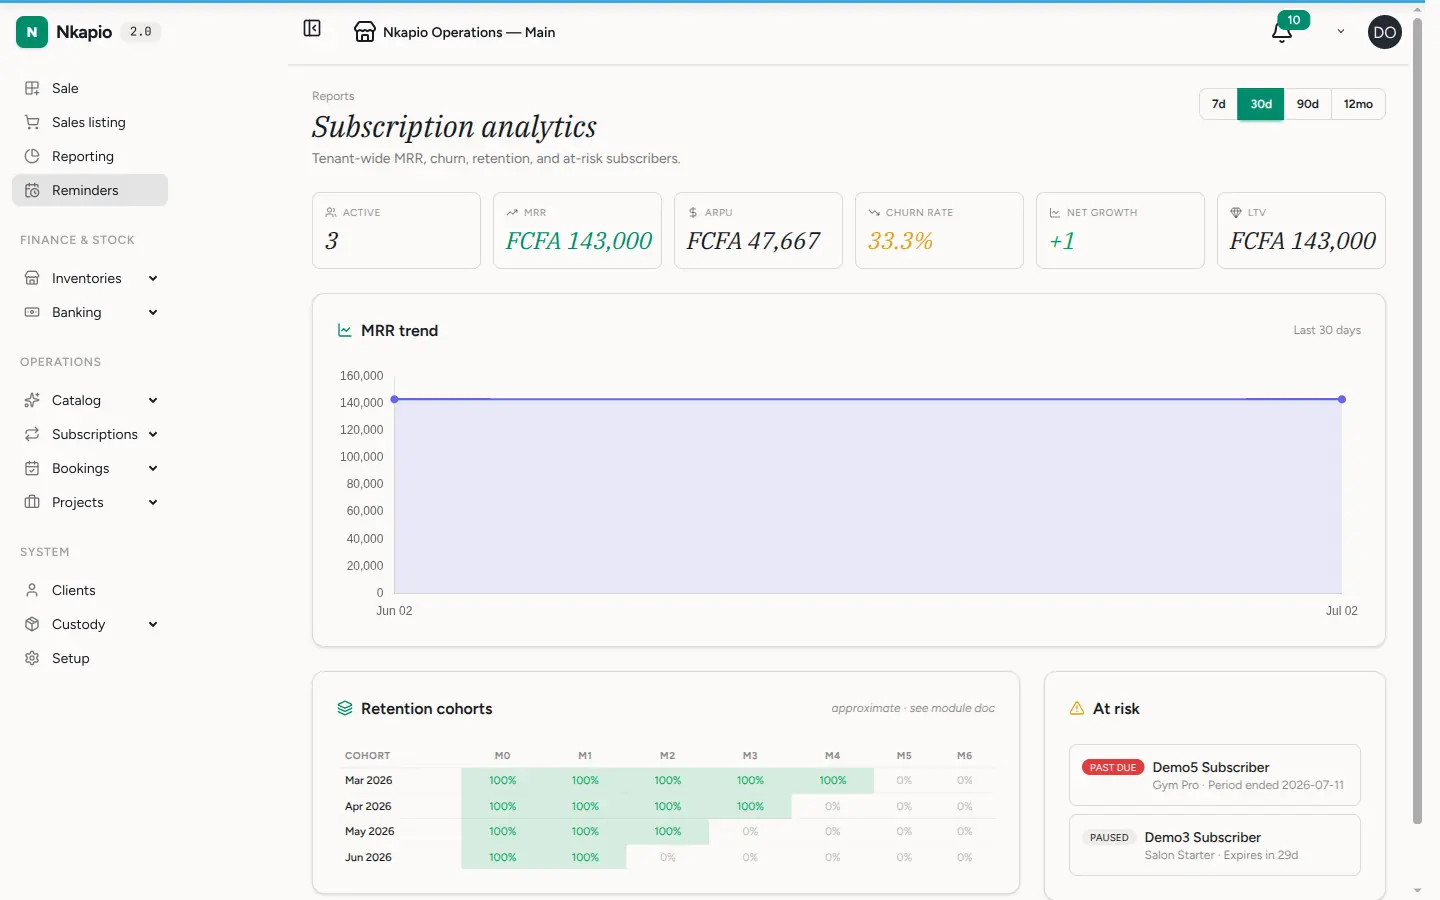The image size is (1440, 900).
Task: Click the Churn rate 33.3% value
Action: 900,241
